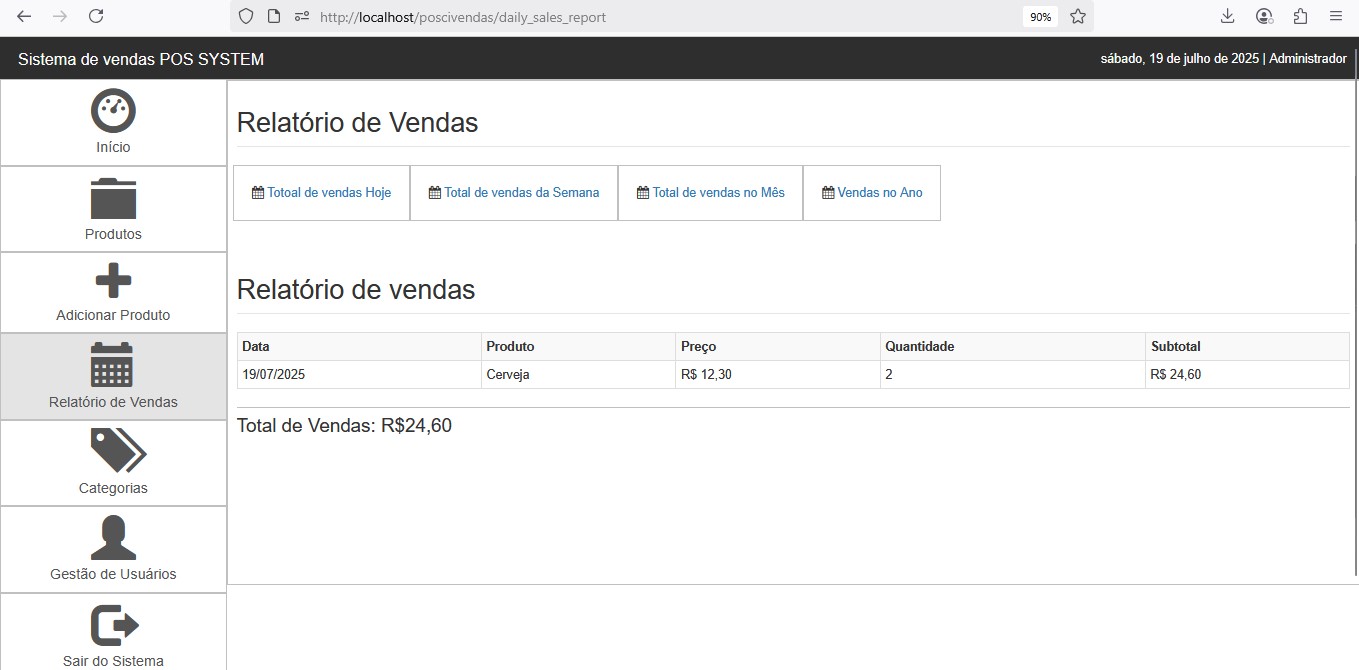Select the Adicionar Produto plus icon
This screenshot has width=1359, height=670.
113,278
